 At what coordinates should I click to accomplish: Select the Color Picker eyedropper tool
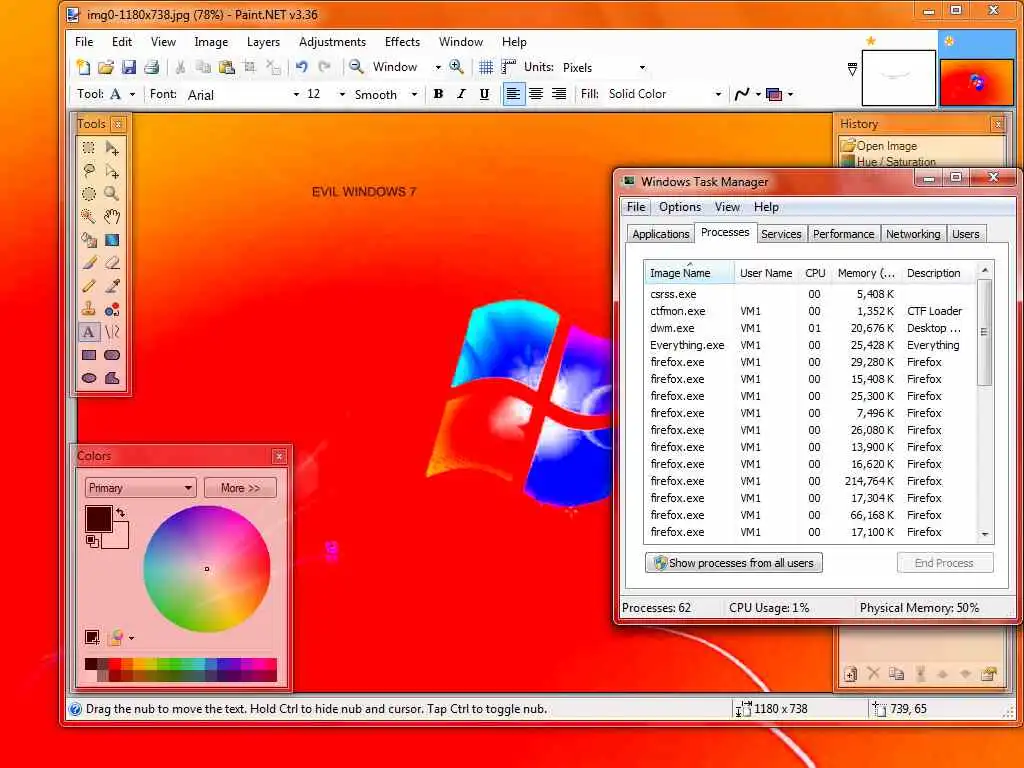[112, 286]
